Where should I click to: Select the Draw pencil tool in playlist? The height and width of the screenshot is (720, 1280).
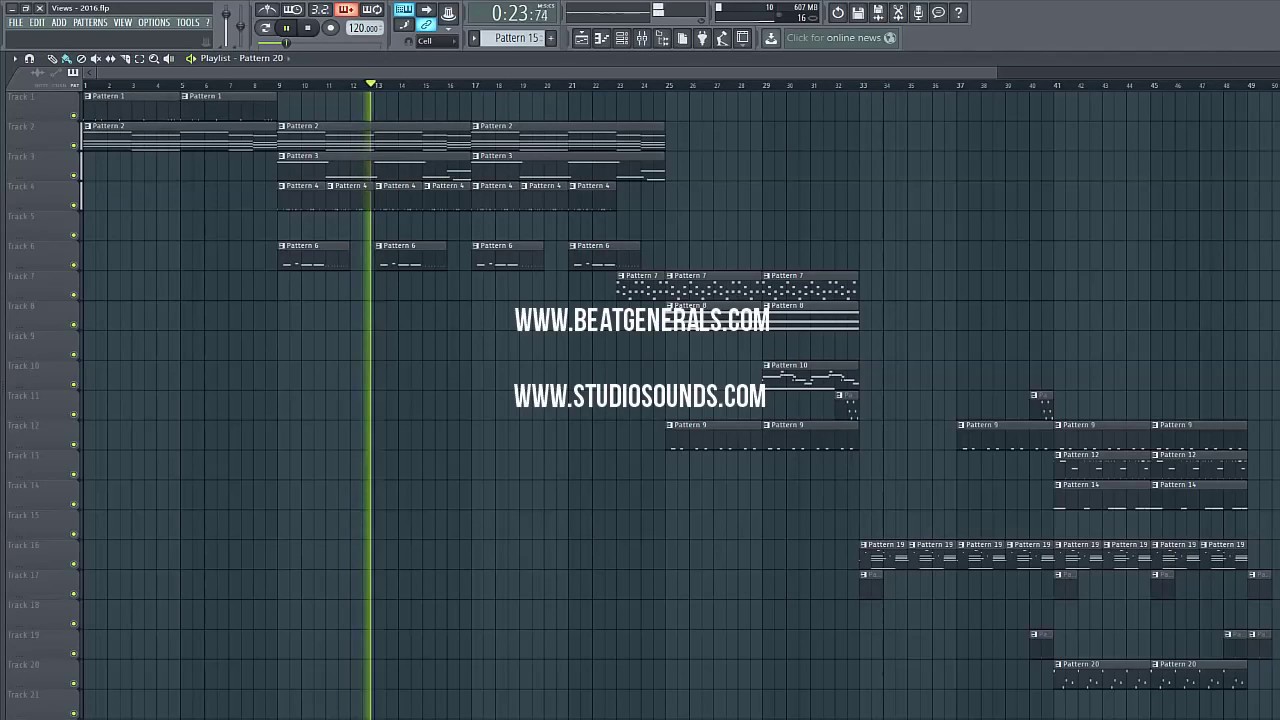pyautogui.click(x=53, y=58)
